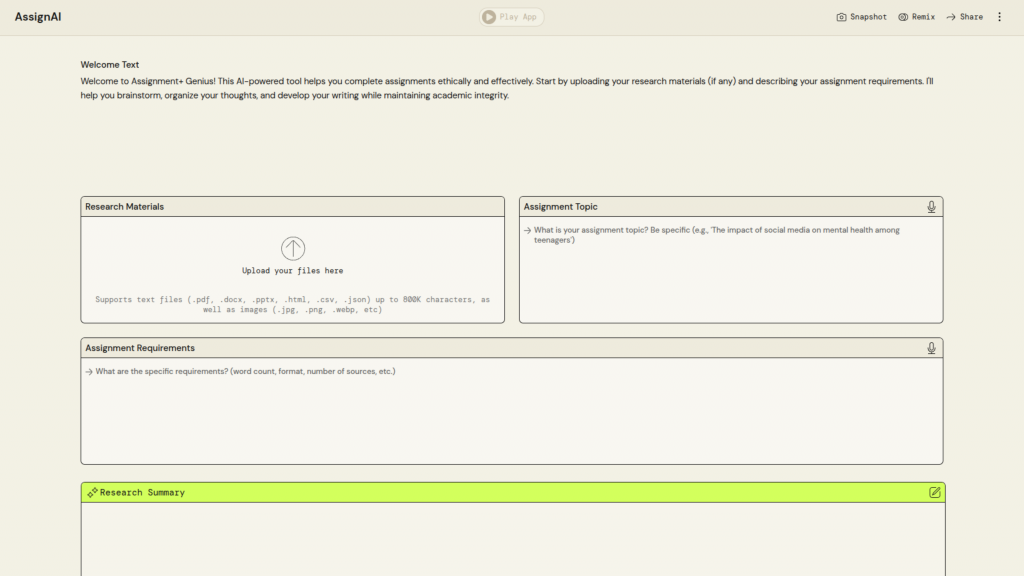Activate microphone for Assignment Topic
The height and width of the screenshot is (576, 1024).
tap(931, 207)
